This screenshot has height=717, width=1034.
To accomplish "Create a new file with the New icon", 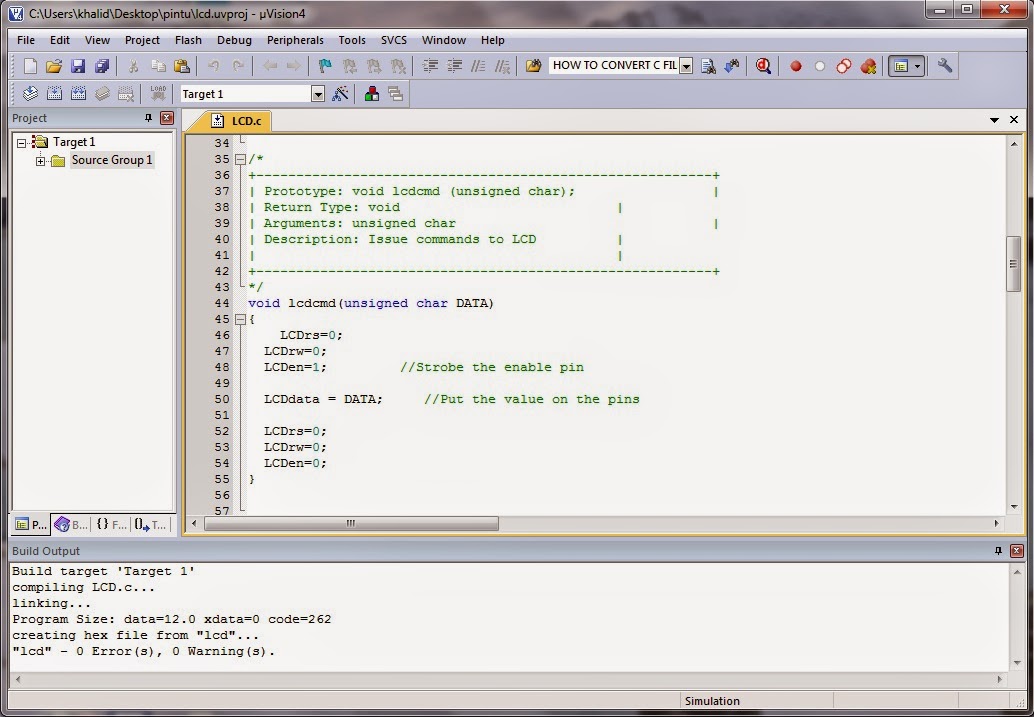I will pos(30,66).
